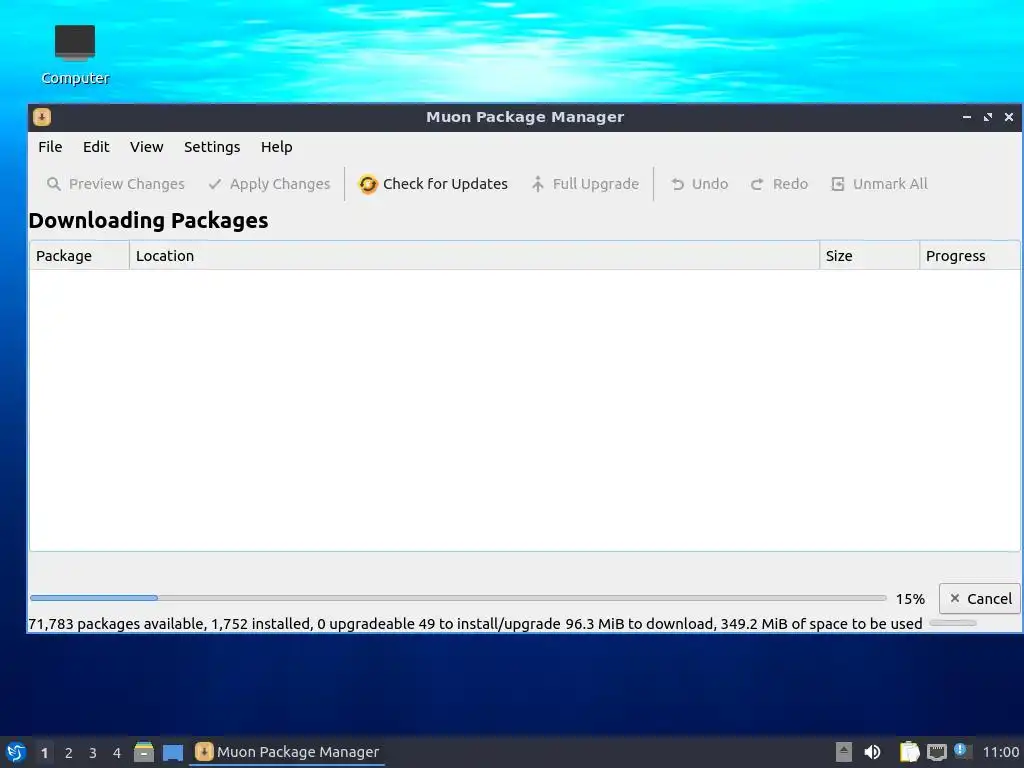Click the 15% progress label
The image size is (1024, 768).
coord(910,599)
